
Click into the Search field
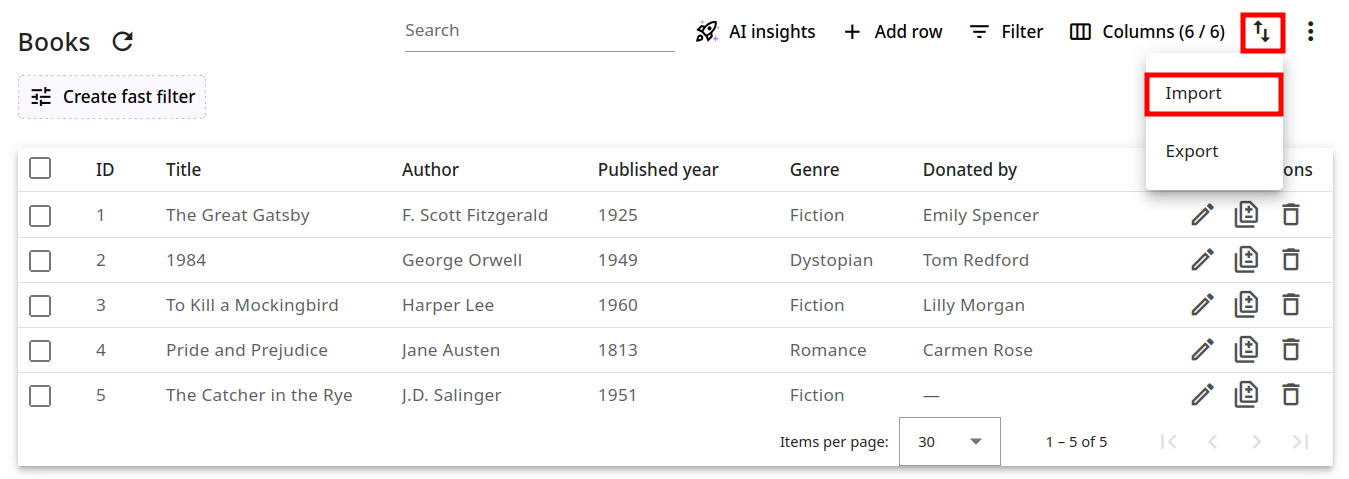[x=539, y=31]
